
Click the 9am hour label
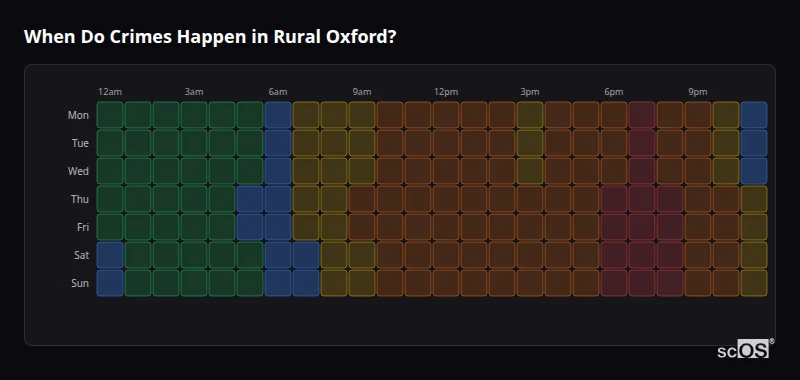click(x=362, y=92)
